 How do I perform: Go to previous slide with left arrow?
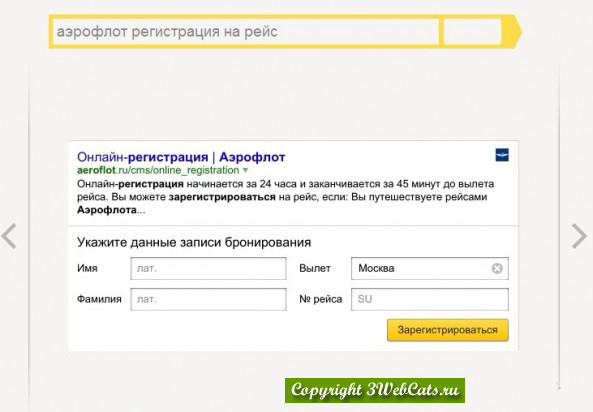[9, 236]
